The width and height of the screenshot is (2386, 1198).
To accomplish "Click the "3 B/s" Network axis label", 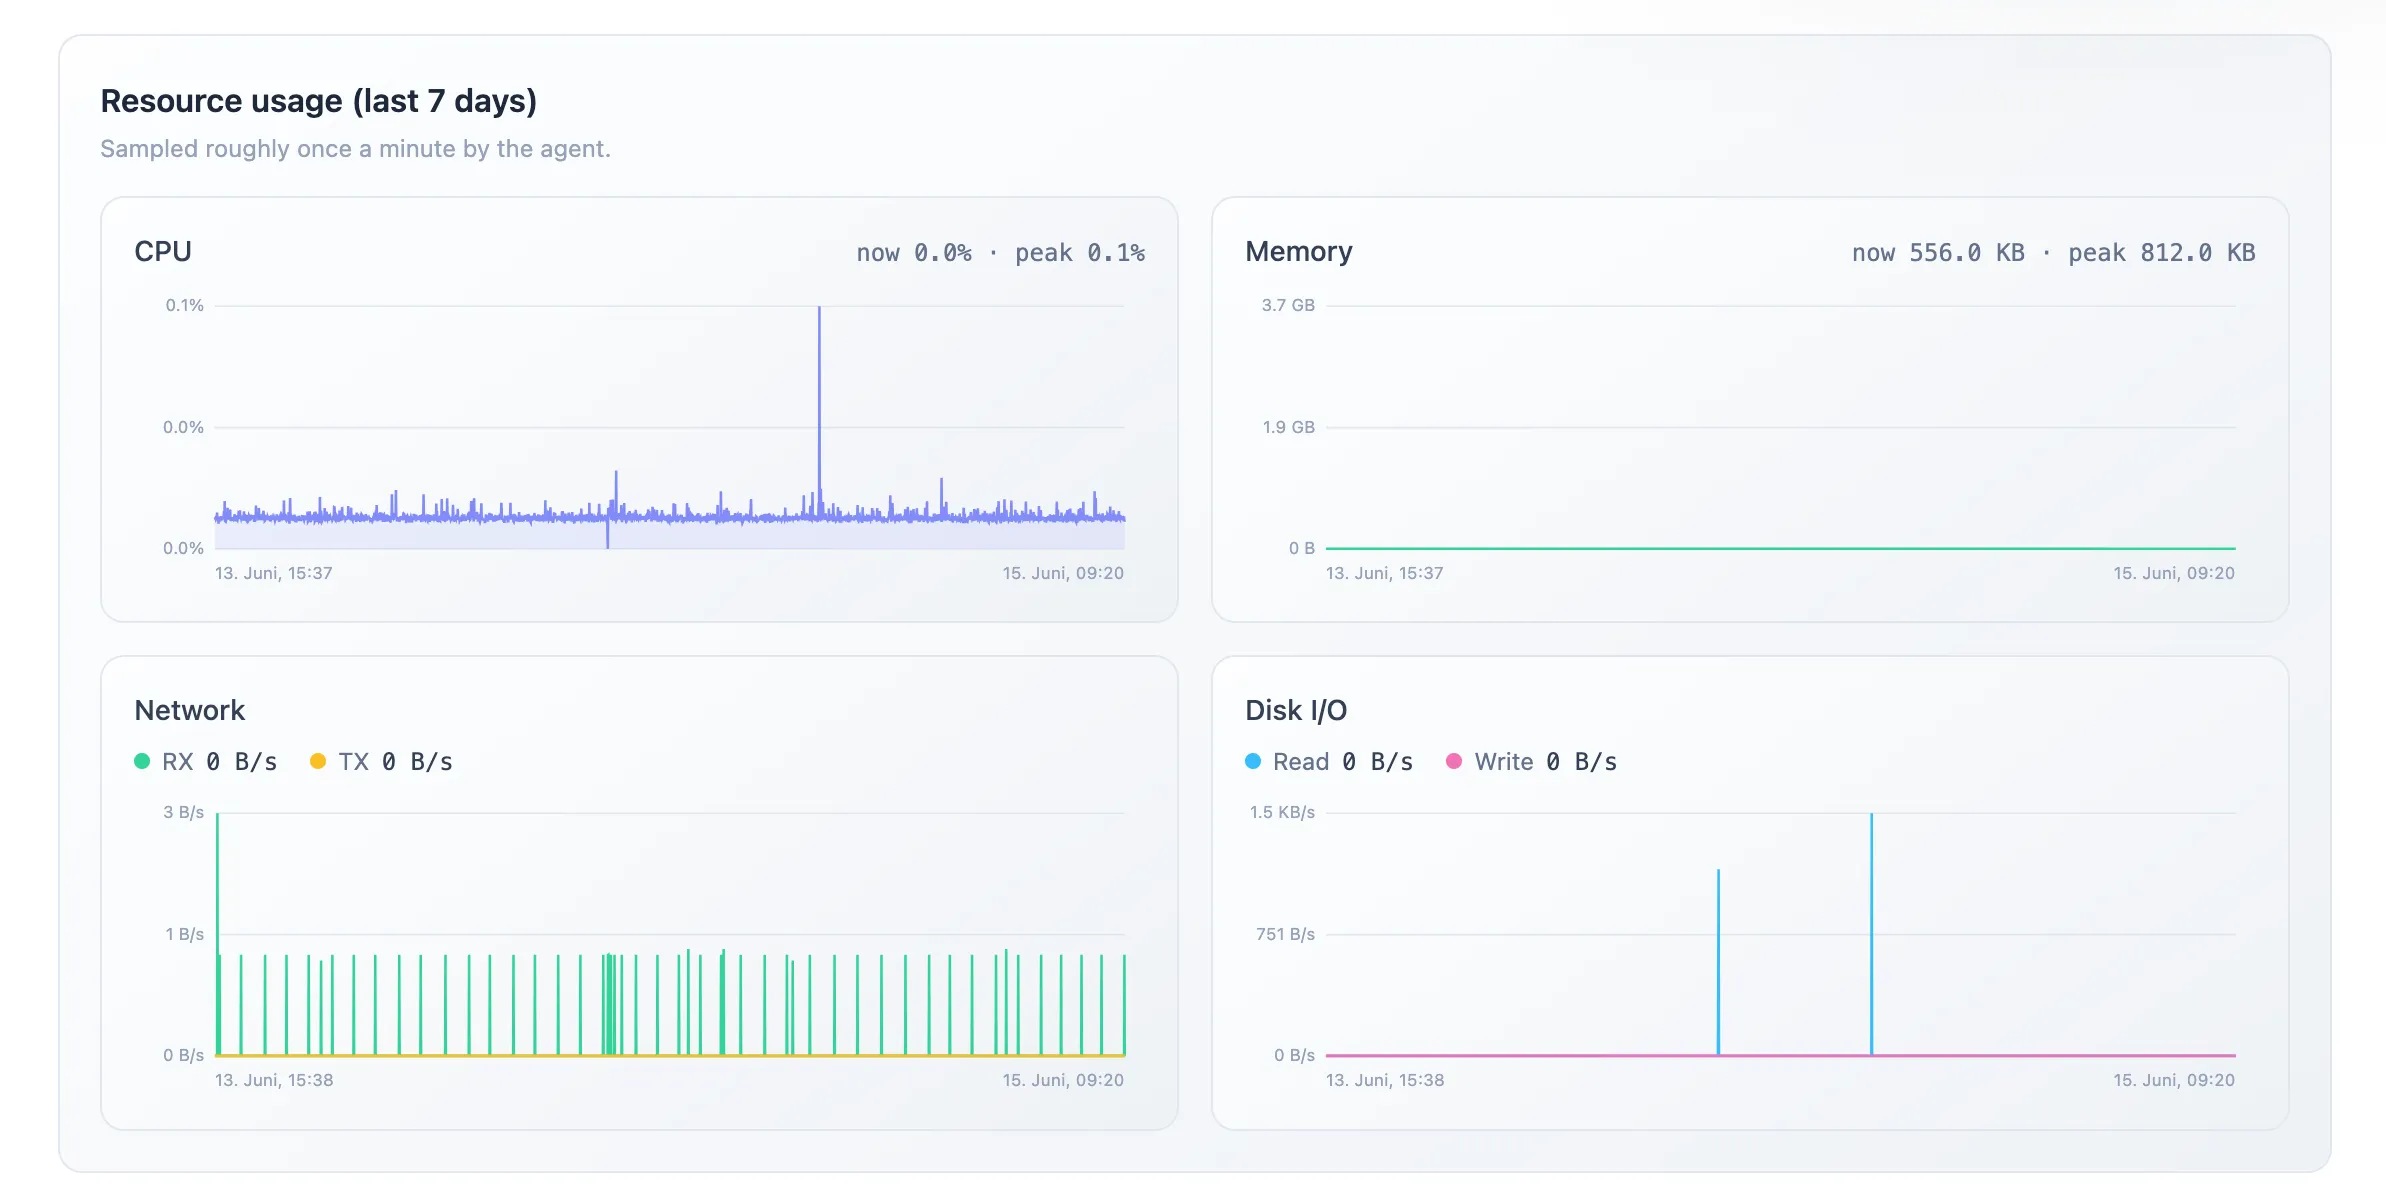I will pyautogui.click(x=184, y=812).
